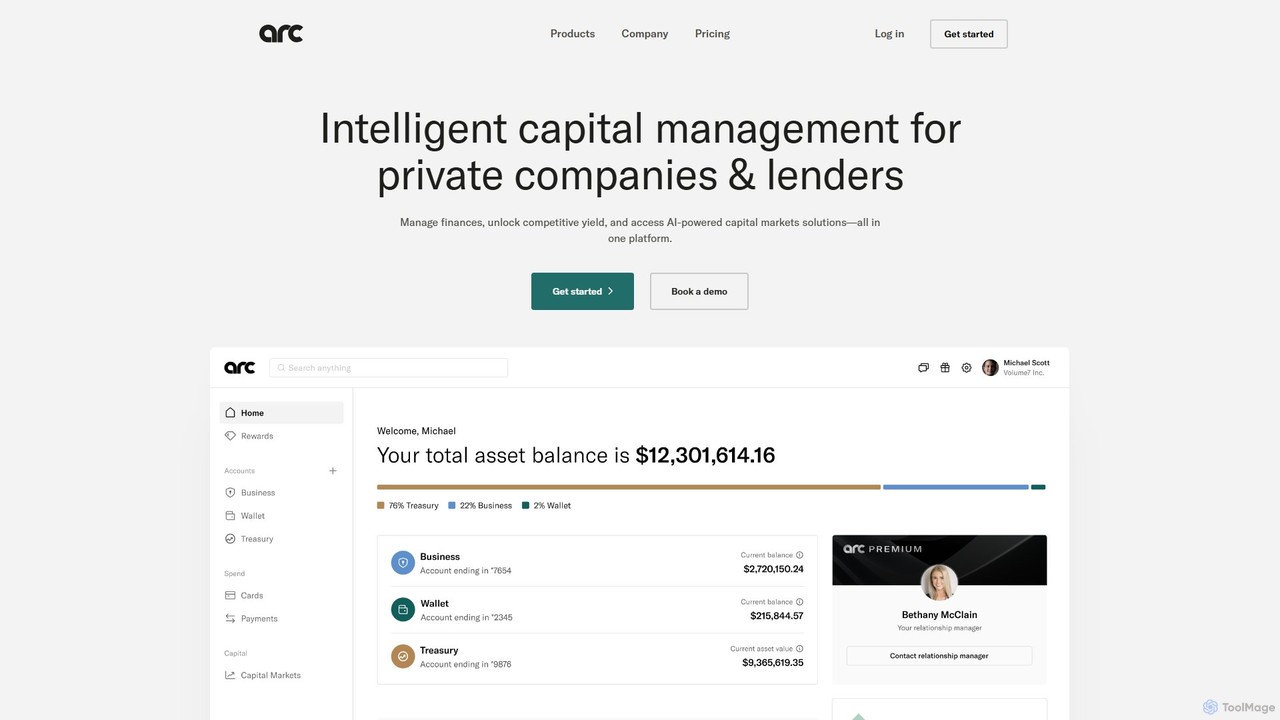Viewport: 1280px width, 720px height.
Task: Click the tan Treasury balance bar segment
Action: [x=629, y=487]
